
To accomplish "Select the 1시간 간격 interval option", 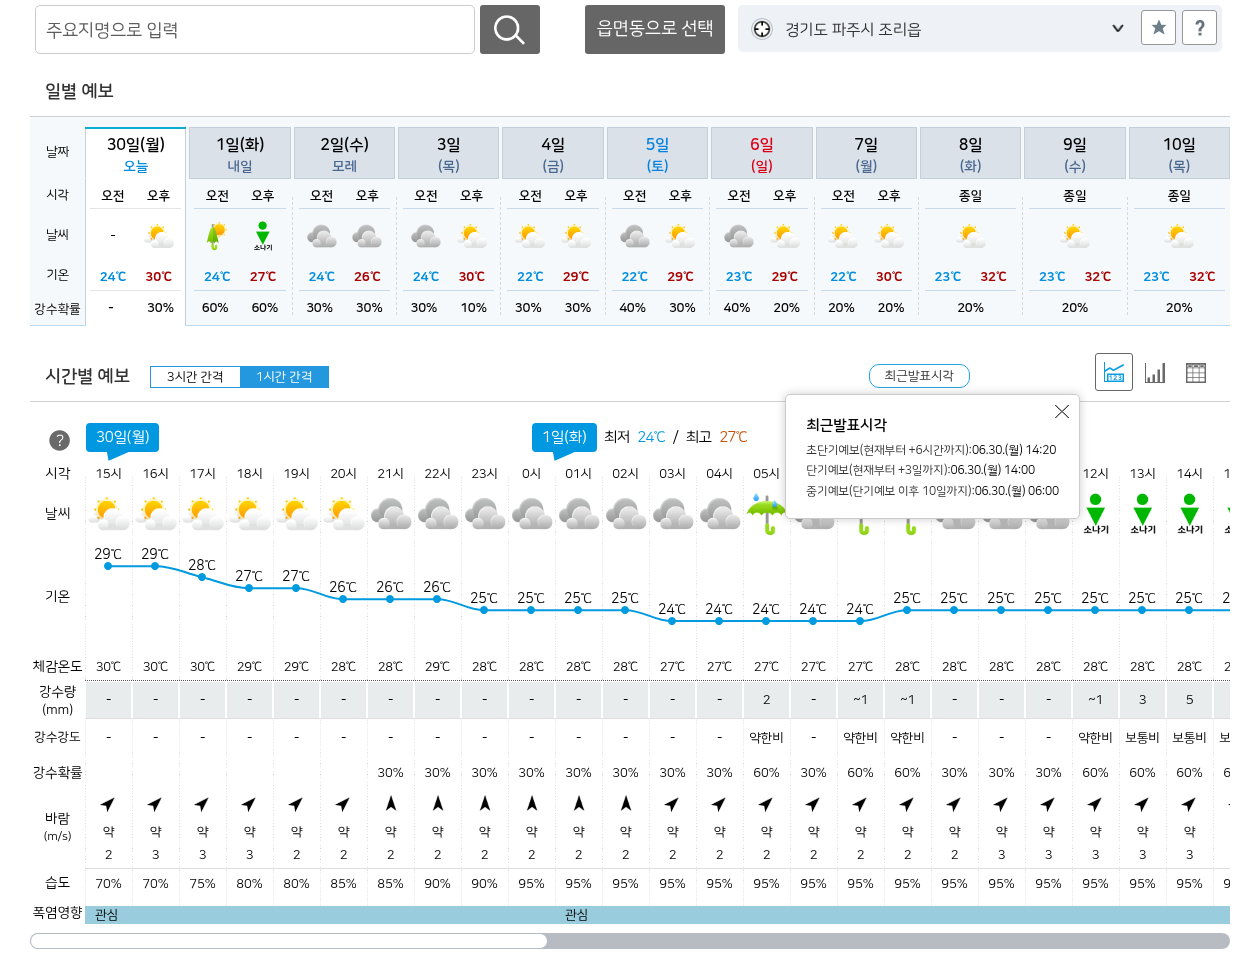I will tap(284, 377).
